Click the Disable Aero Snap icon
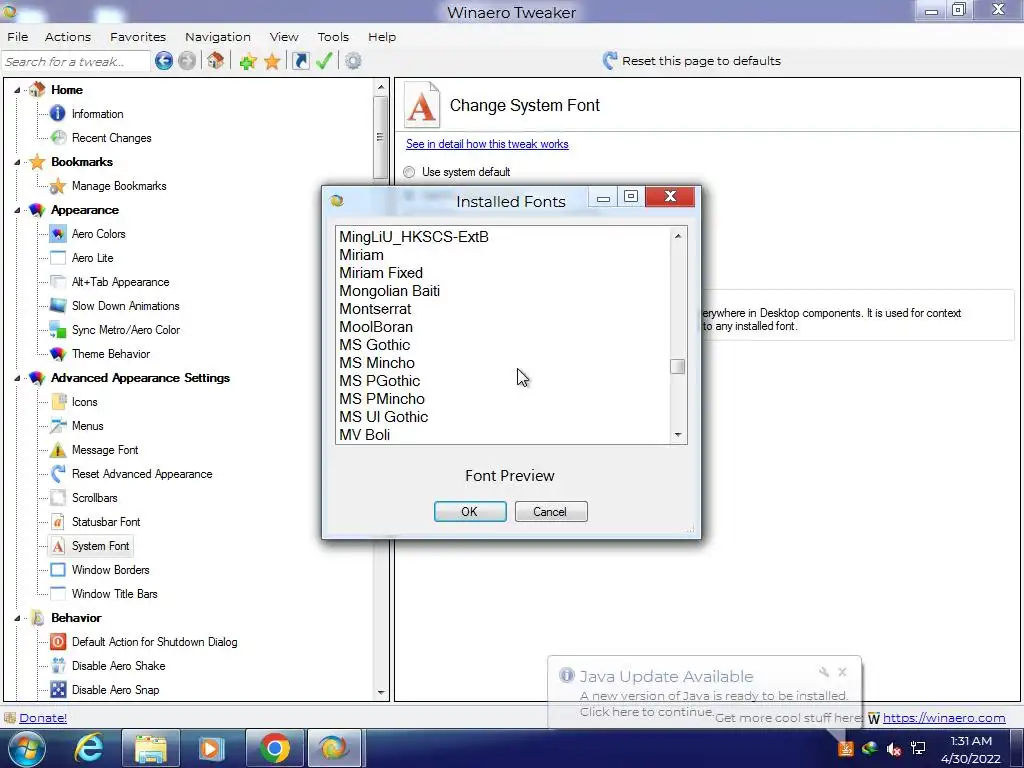1024x768 pixels. (58, 690)
